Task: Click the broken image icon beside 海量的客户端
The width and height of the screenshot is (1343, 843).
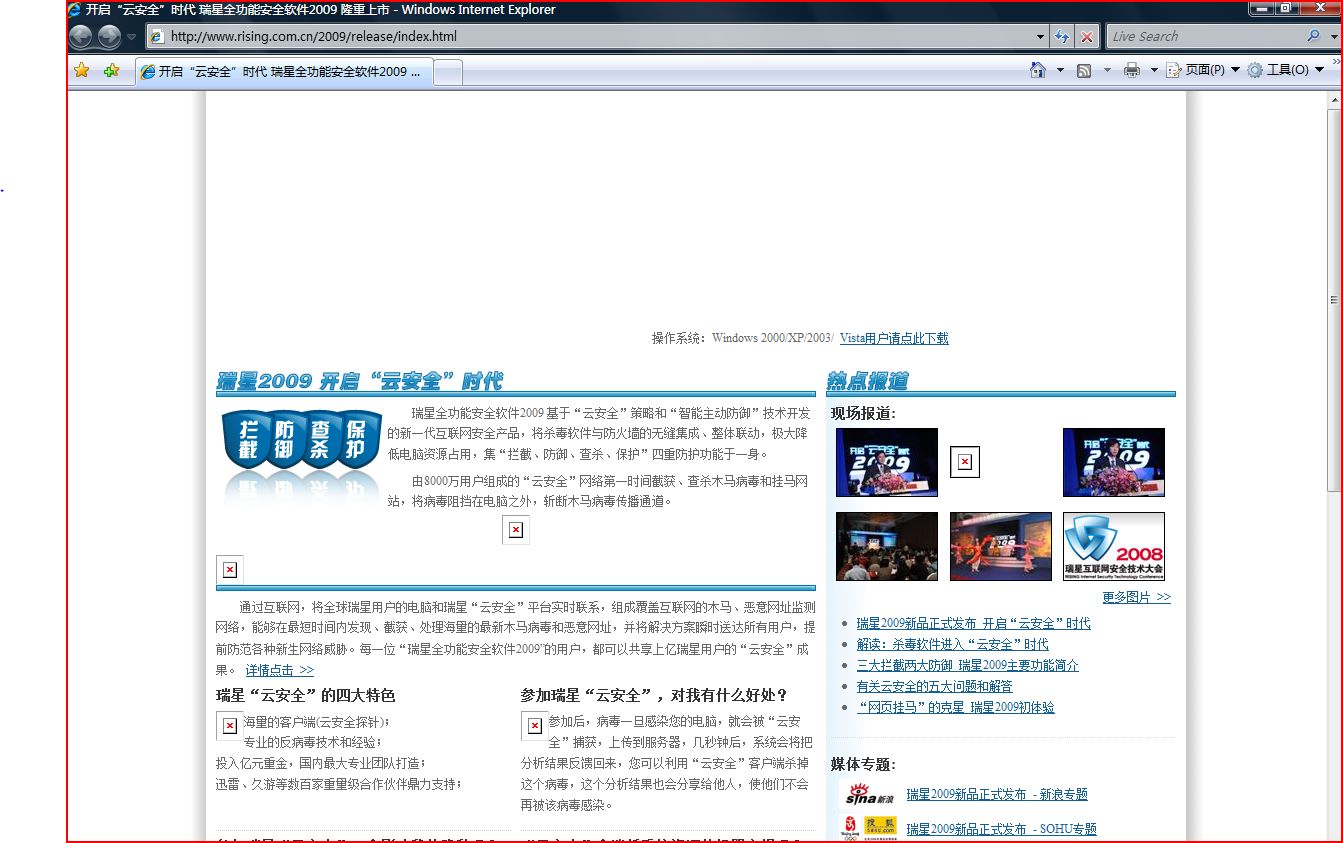Action: [x=230, y=726]
